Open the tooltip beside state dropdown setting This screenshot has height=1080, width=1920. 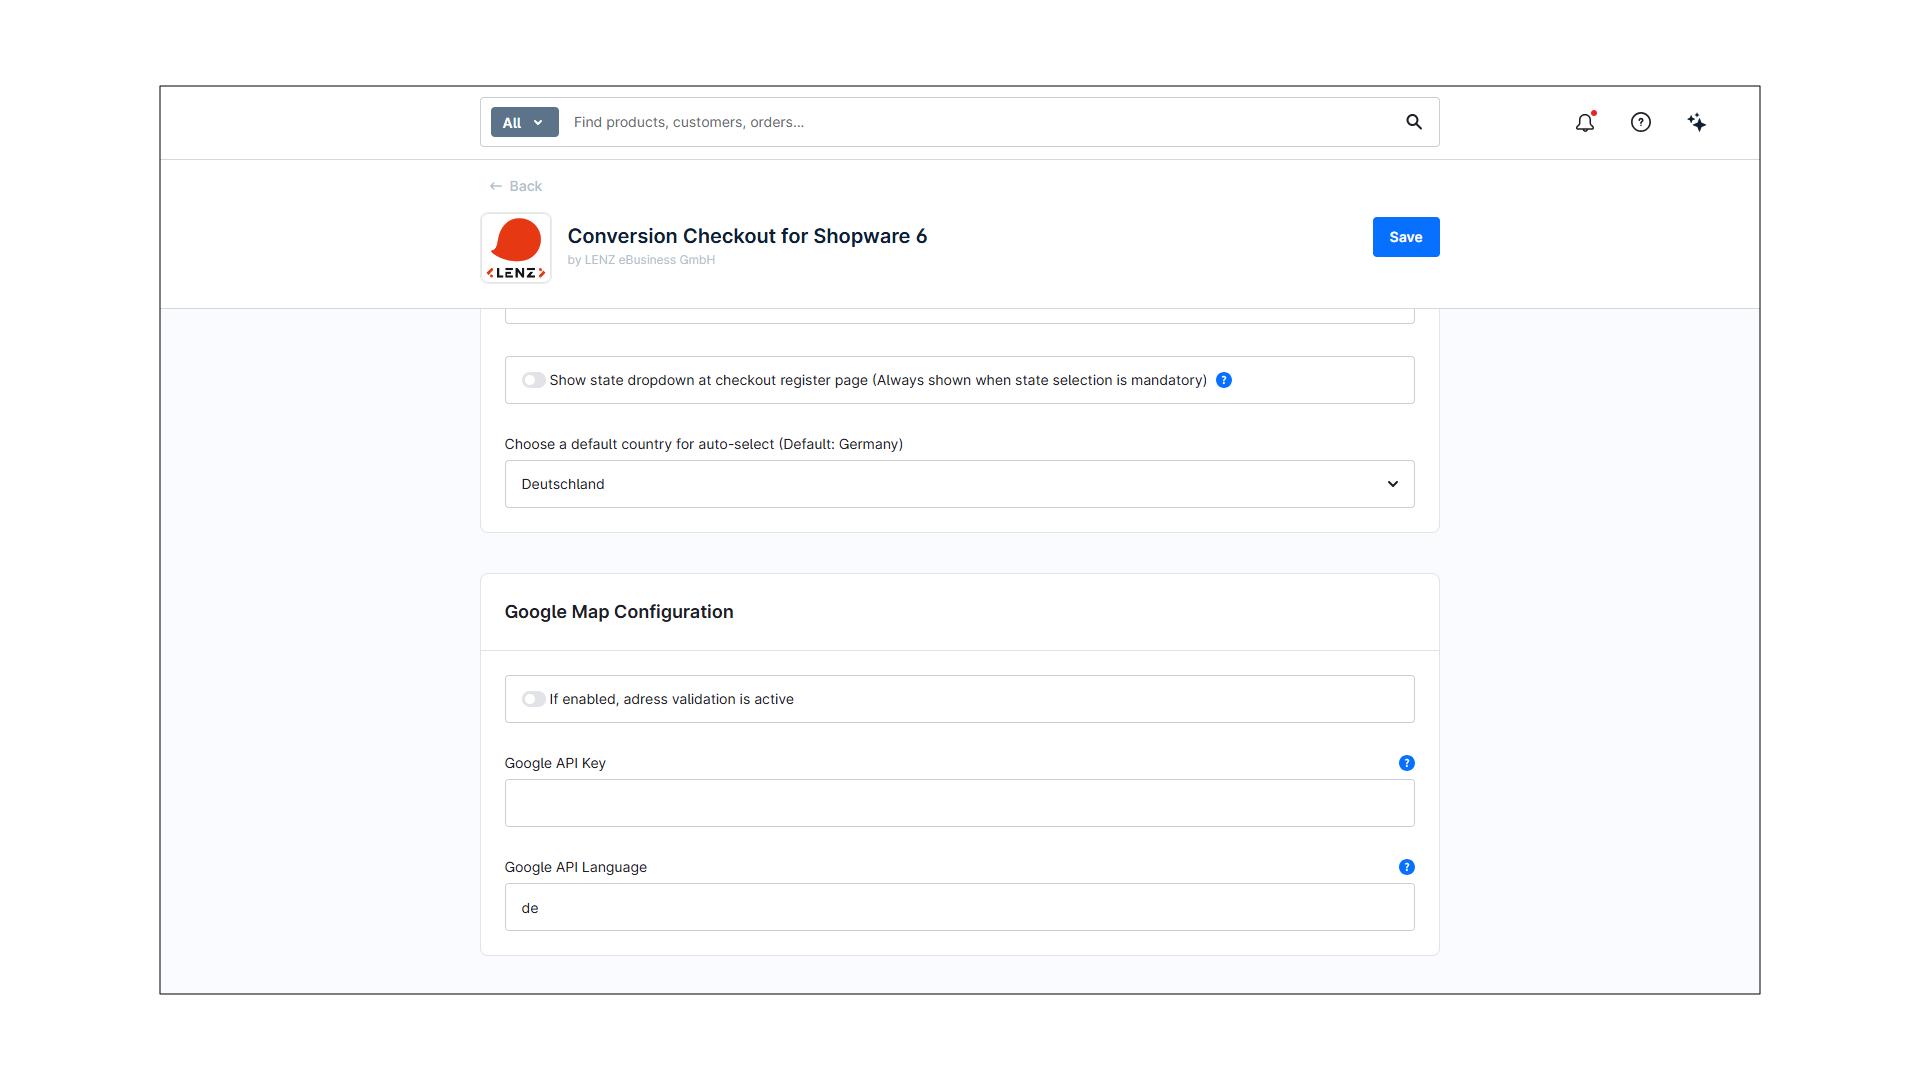pyautogui.click(x=1224, y=380)
